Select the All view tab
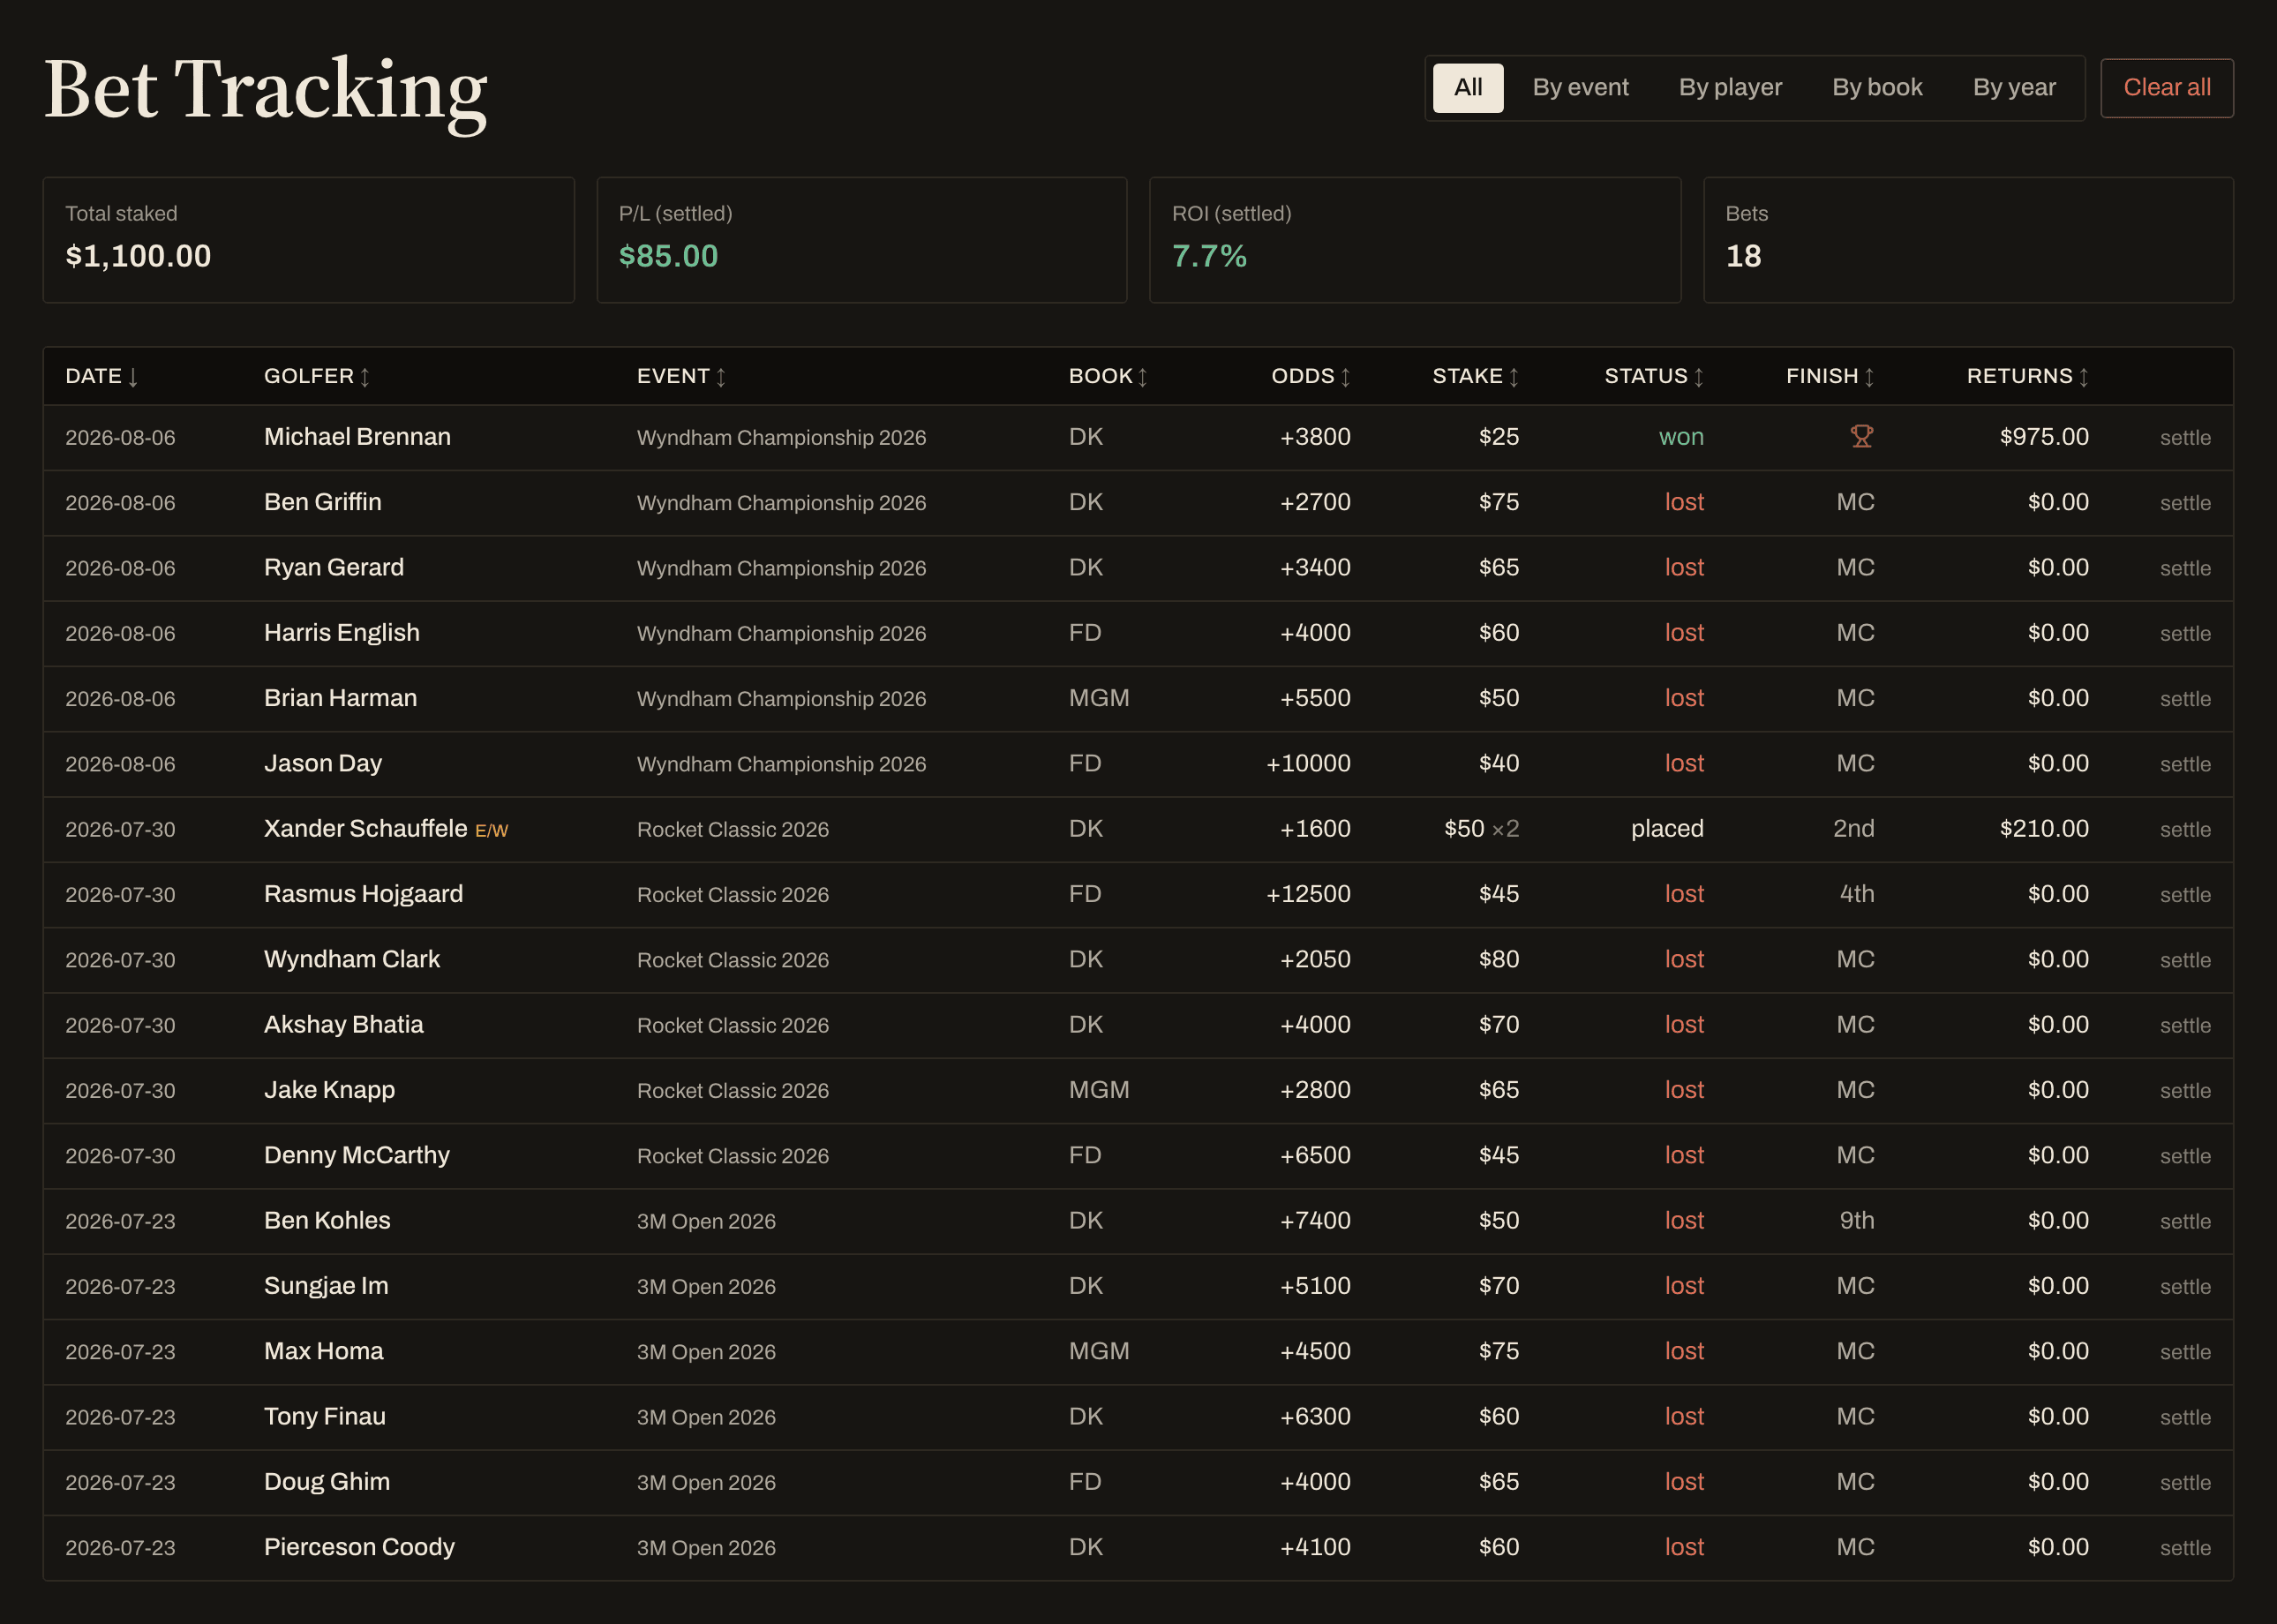This screenshot has width=2277, height=1624. (1468, 88)
